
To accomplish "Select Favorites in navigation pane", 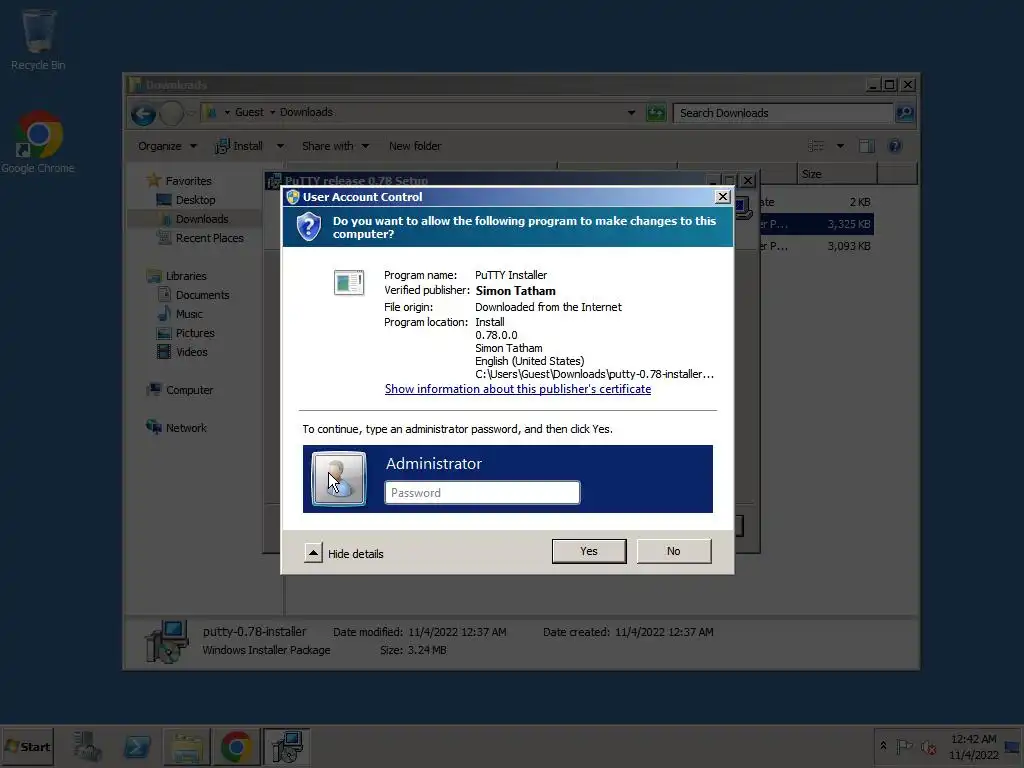I will click(x=188, y=181).
